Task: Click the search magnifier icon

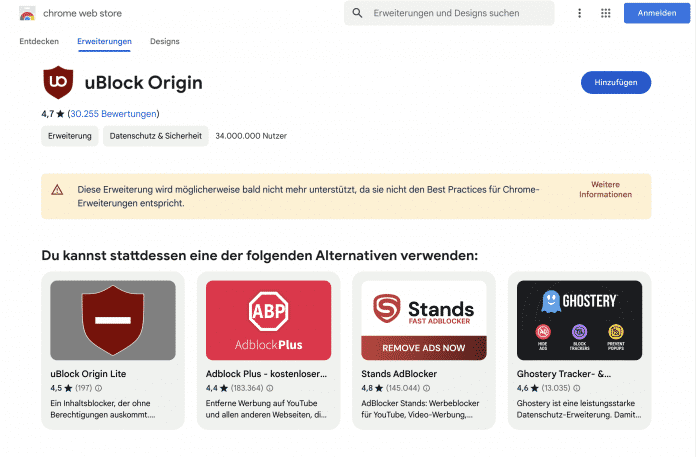Action: pos(358,13)
